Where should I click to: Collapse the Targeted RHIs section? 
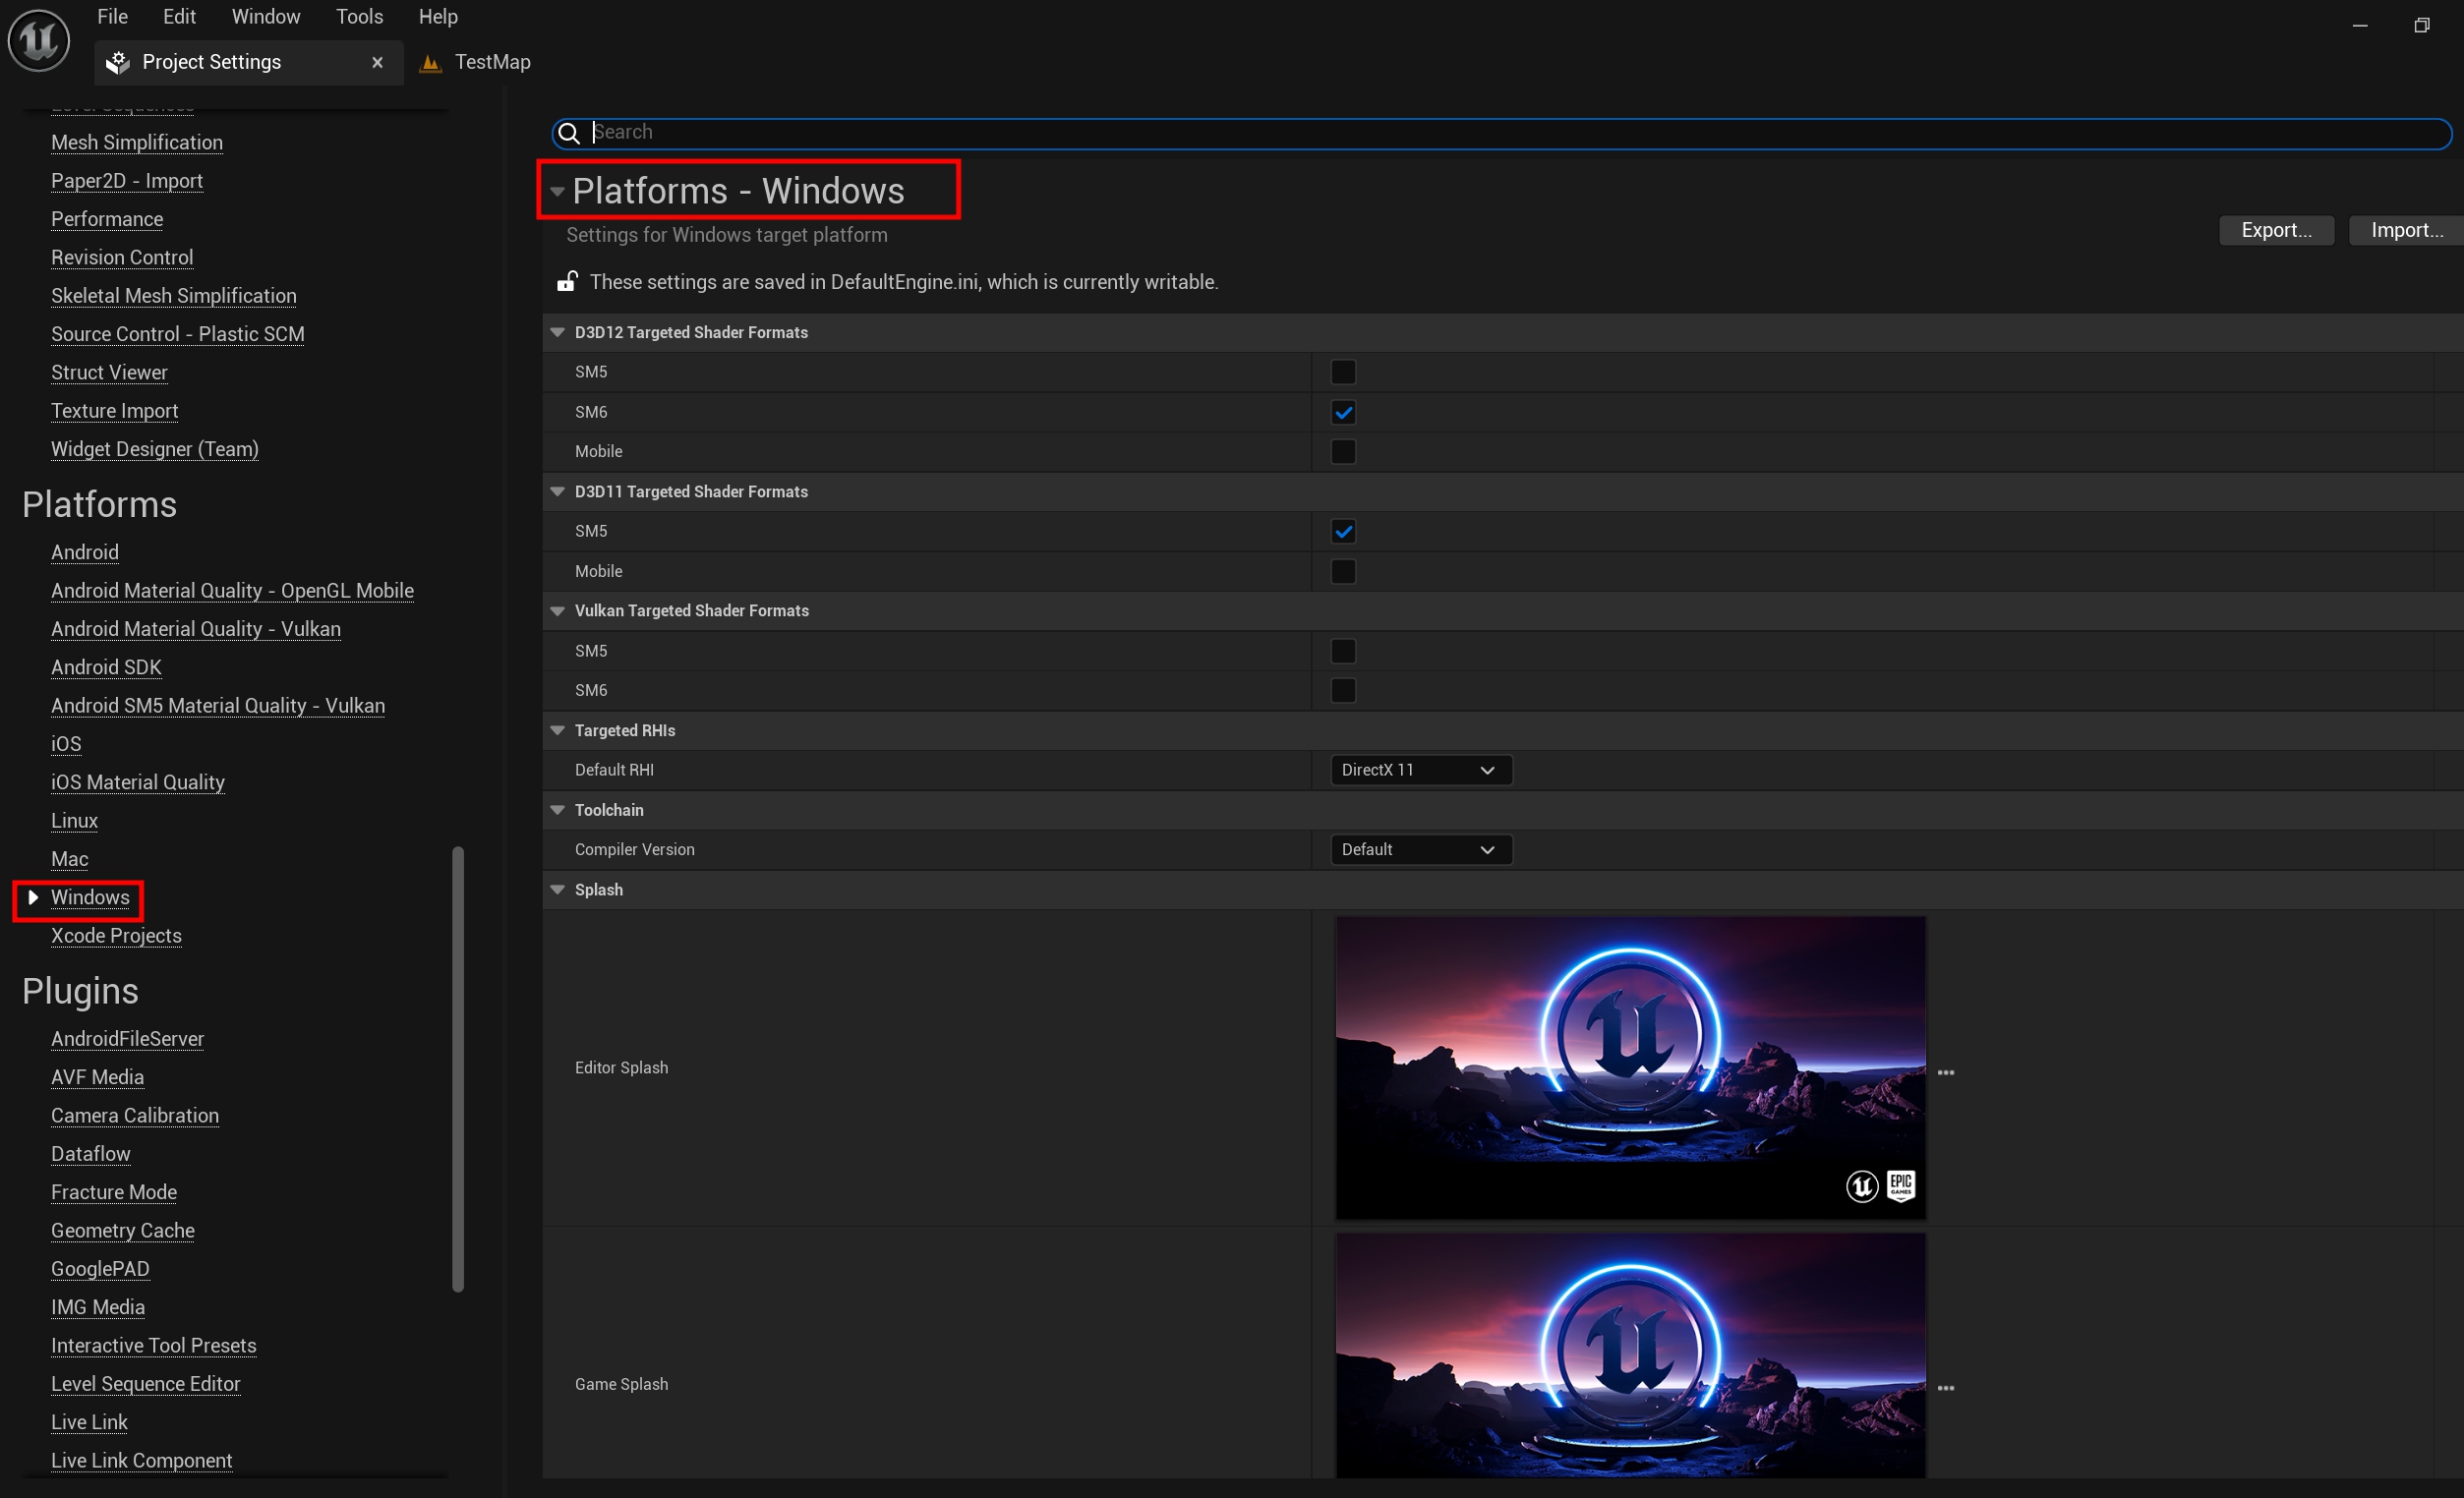click(557, 731)
